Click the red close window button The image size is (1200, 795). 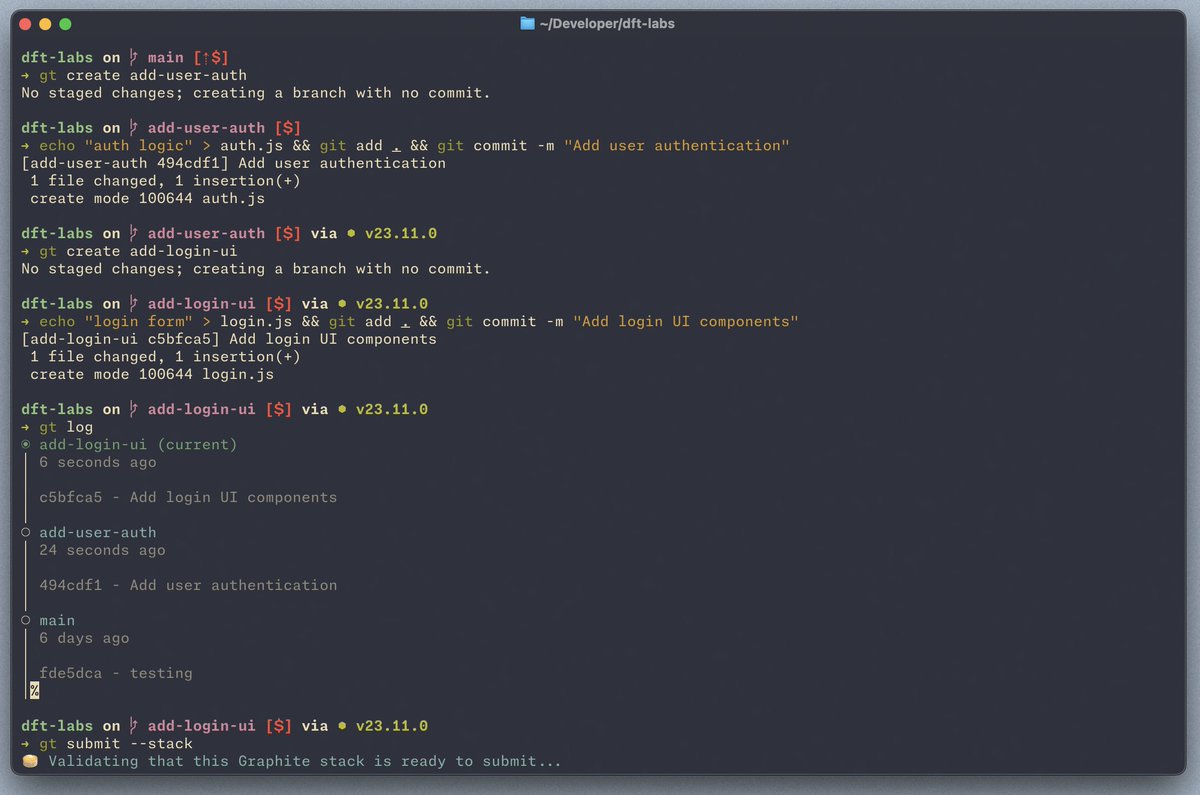tap(26, 23)
